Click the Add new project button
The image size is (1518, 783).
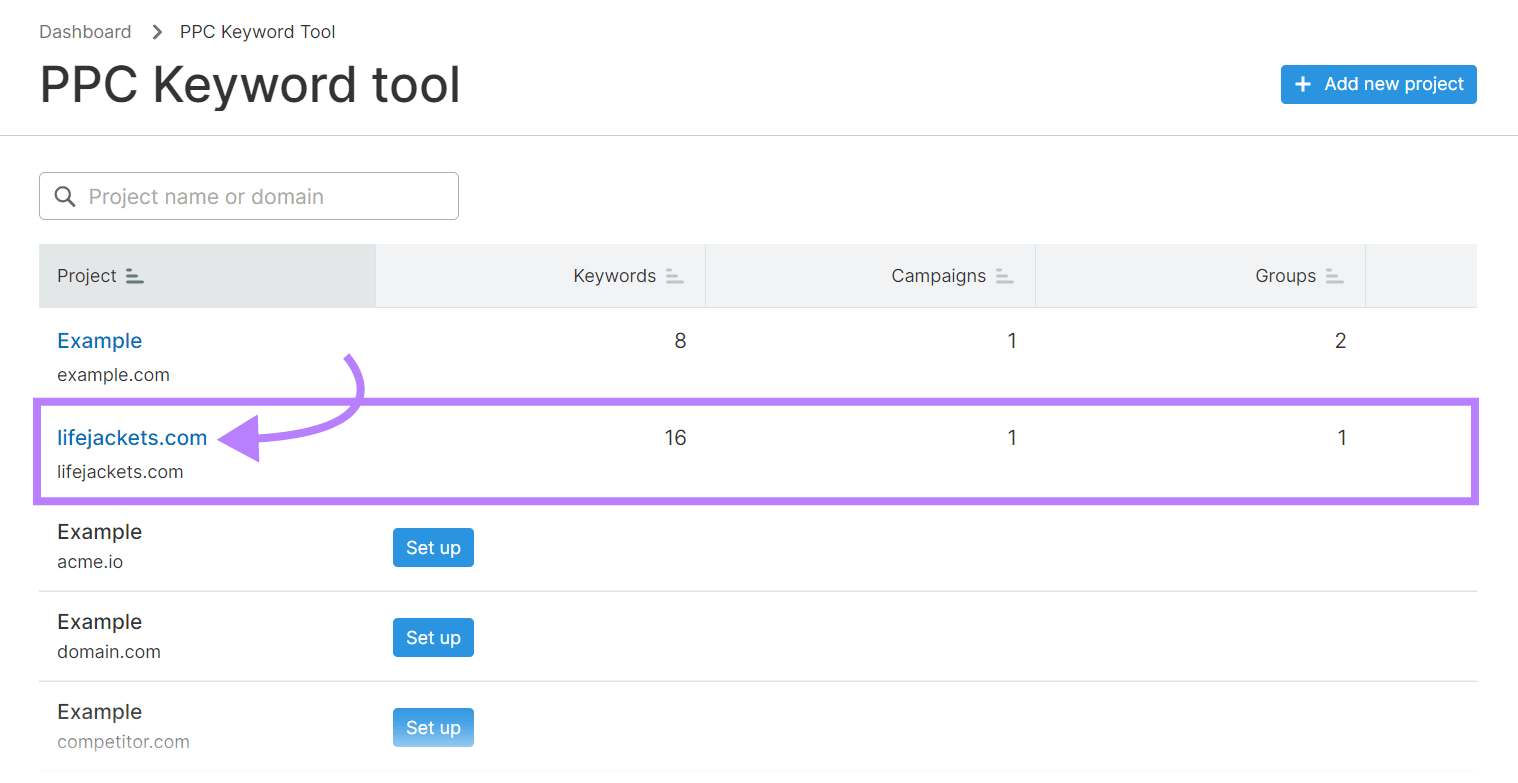click(x=1379, y=84)
